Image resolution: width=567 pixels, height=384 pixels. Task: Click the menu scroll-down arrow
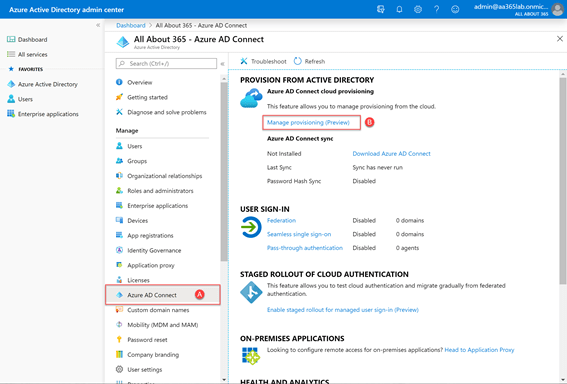tap(224, 380)
